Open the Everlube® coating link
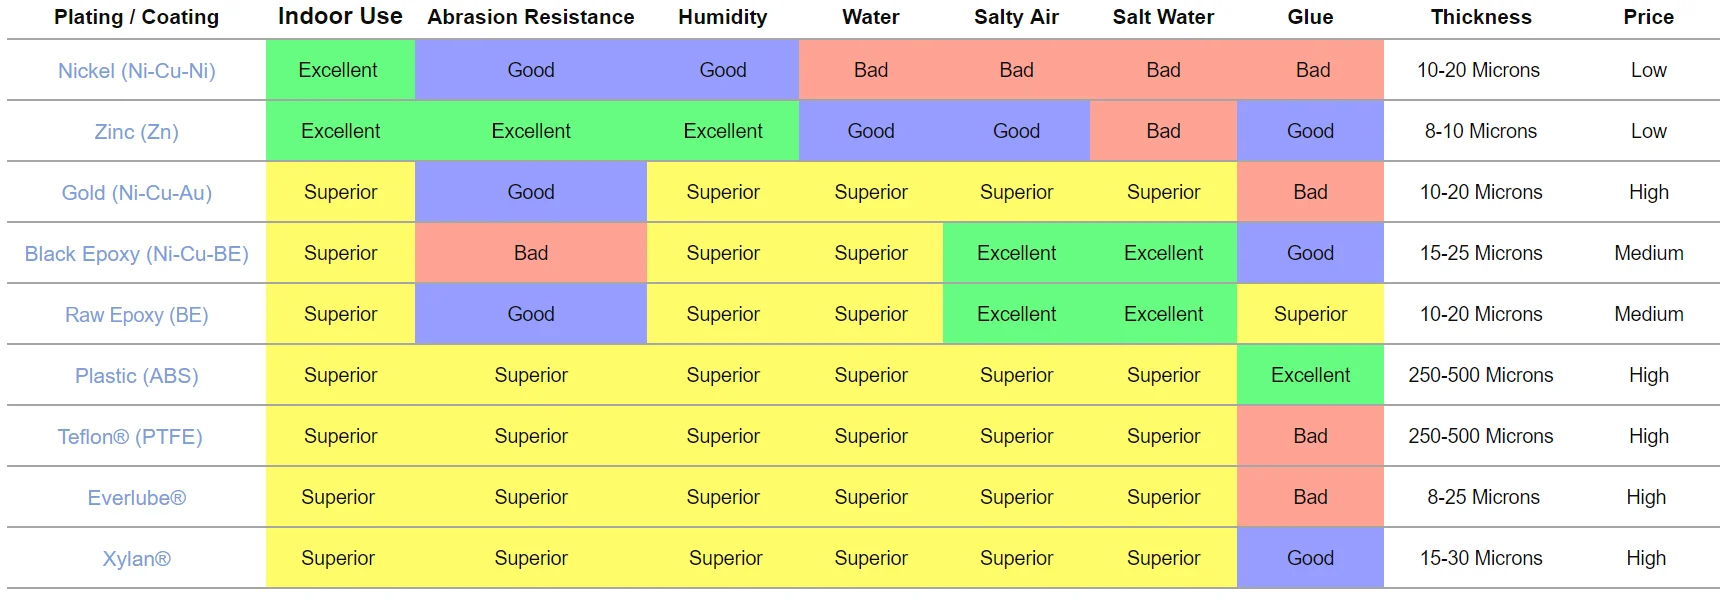The width and height of the screenshot is (1733, 602). (x=137, y=498)
